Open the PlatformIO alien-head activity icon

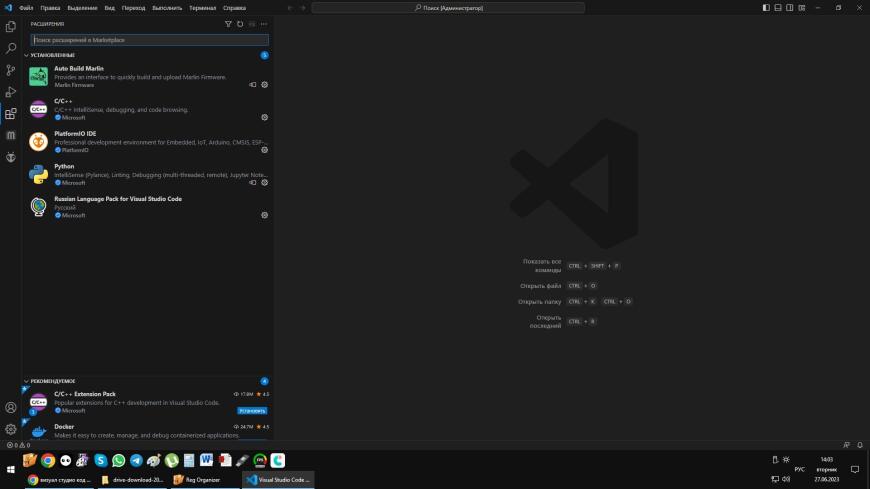click(x=11, y=157)
